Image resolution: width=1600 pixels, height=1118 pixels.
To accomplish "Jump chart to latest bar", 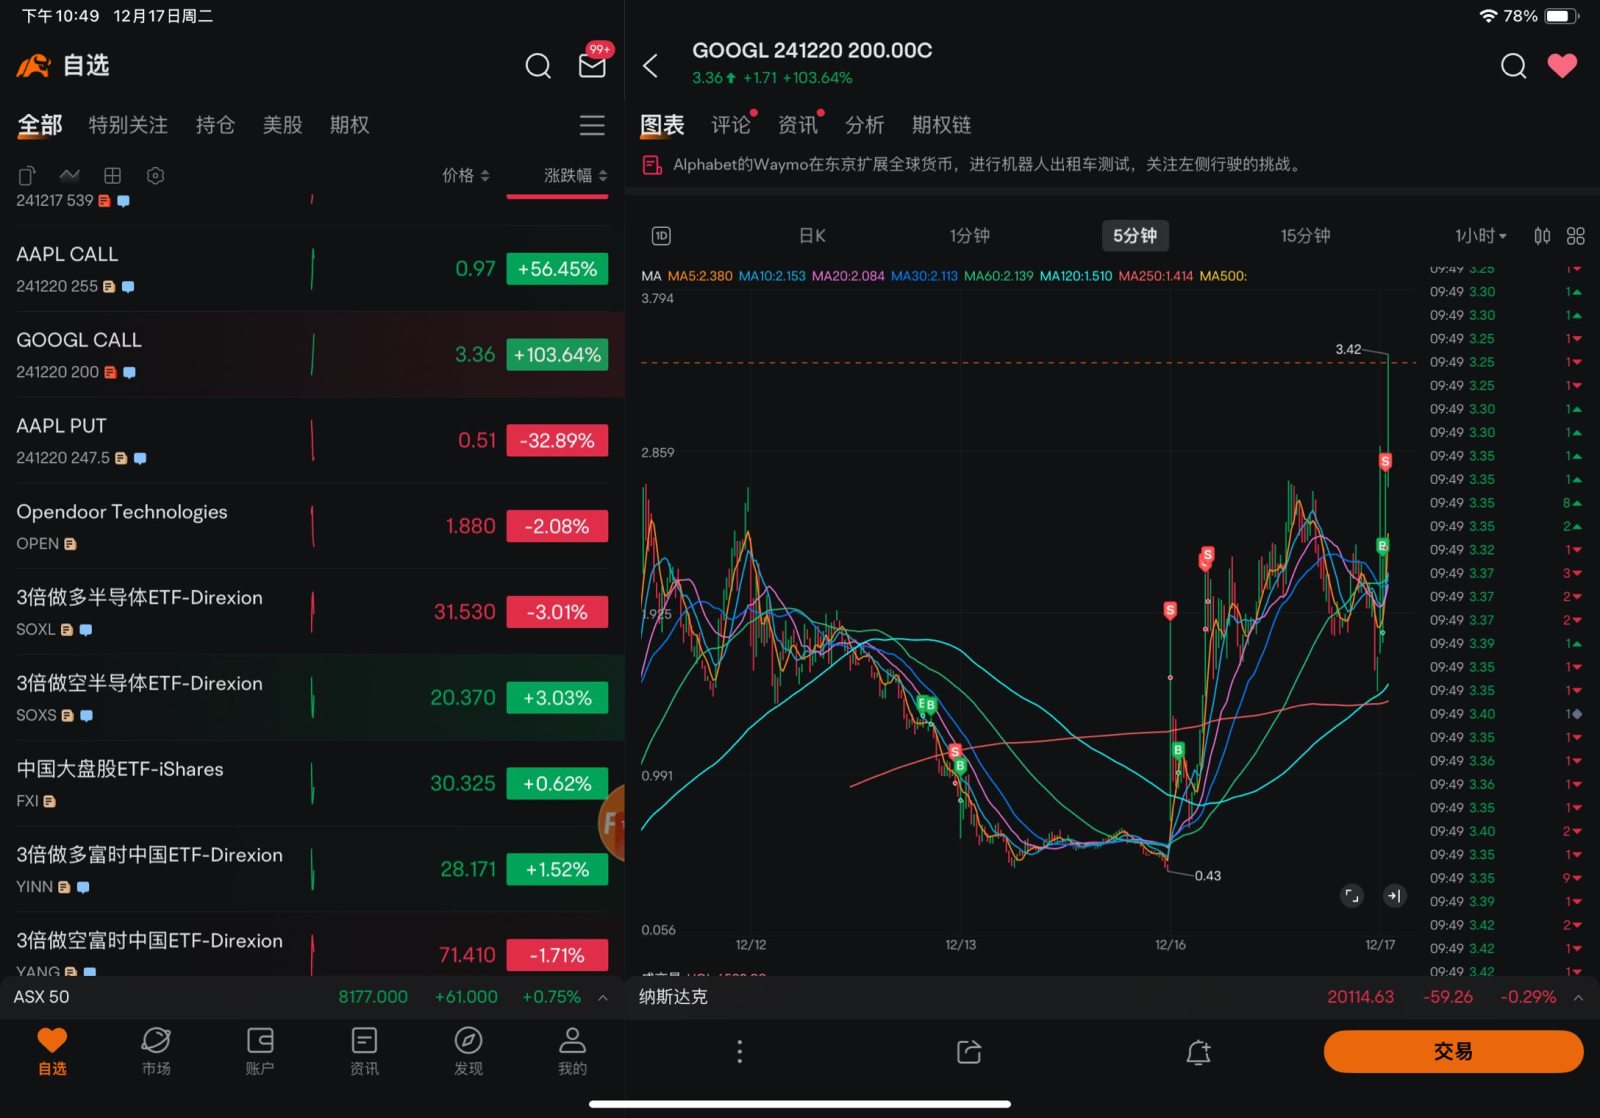I will [1394, 895].
